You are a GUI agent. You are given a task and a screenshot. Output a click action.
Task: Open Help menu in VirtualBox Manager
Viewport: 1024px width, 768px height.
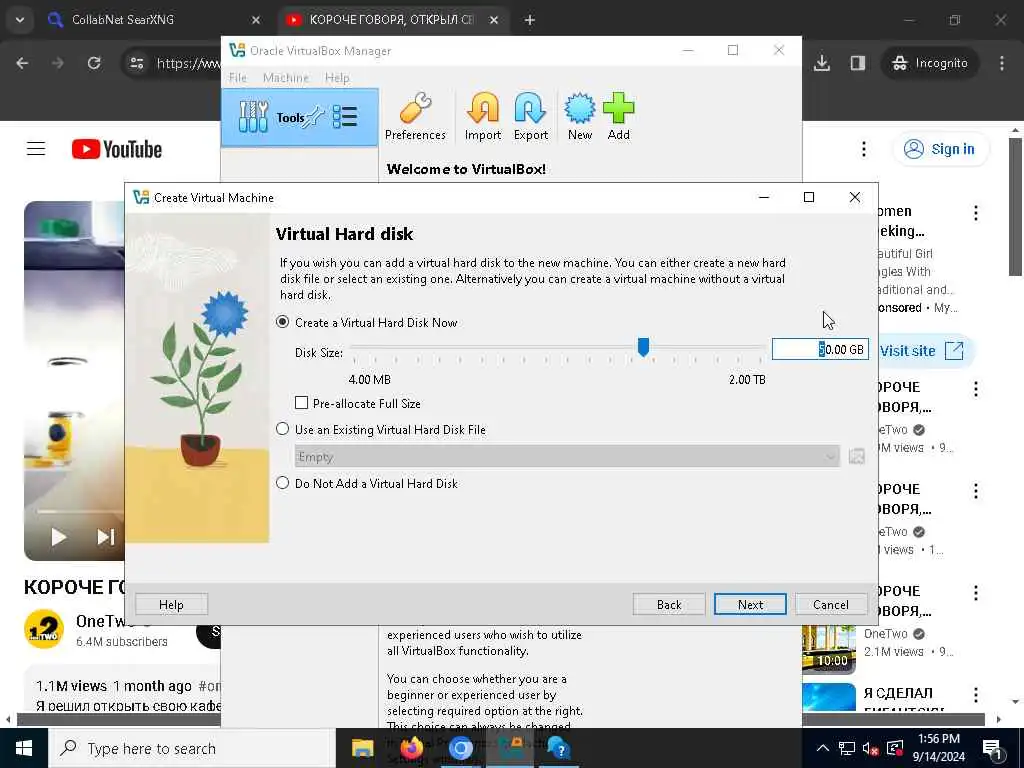point(337,78)
